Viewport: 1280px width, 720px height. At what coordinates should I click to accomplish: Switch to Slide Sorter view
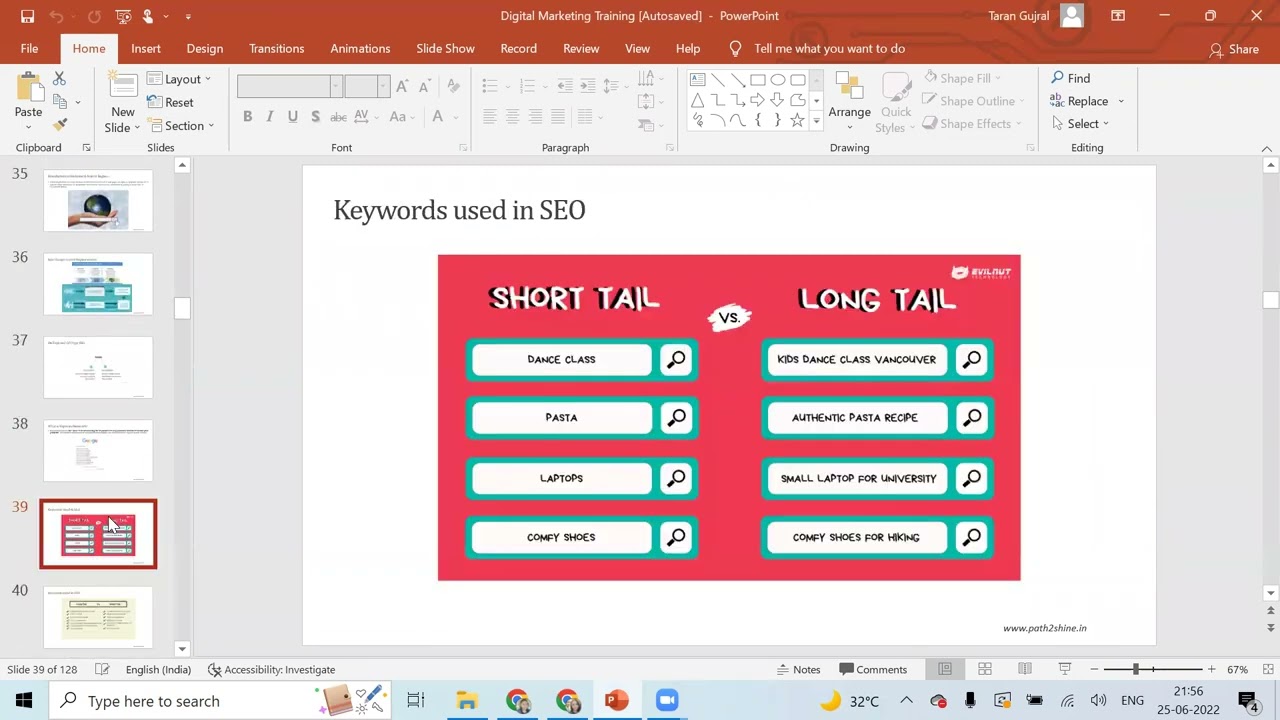(x=985, y=669)
